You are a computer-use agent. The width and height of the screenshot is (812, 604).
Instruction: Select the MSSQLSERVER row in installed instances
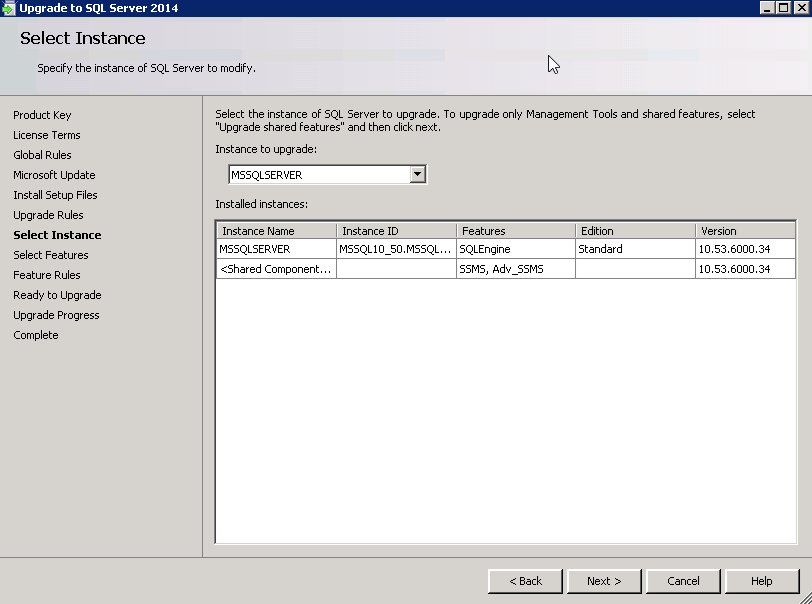pos(506,249)
